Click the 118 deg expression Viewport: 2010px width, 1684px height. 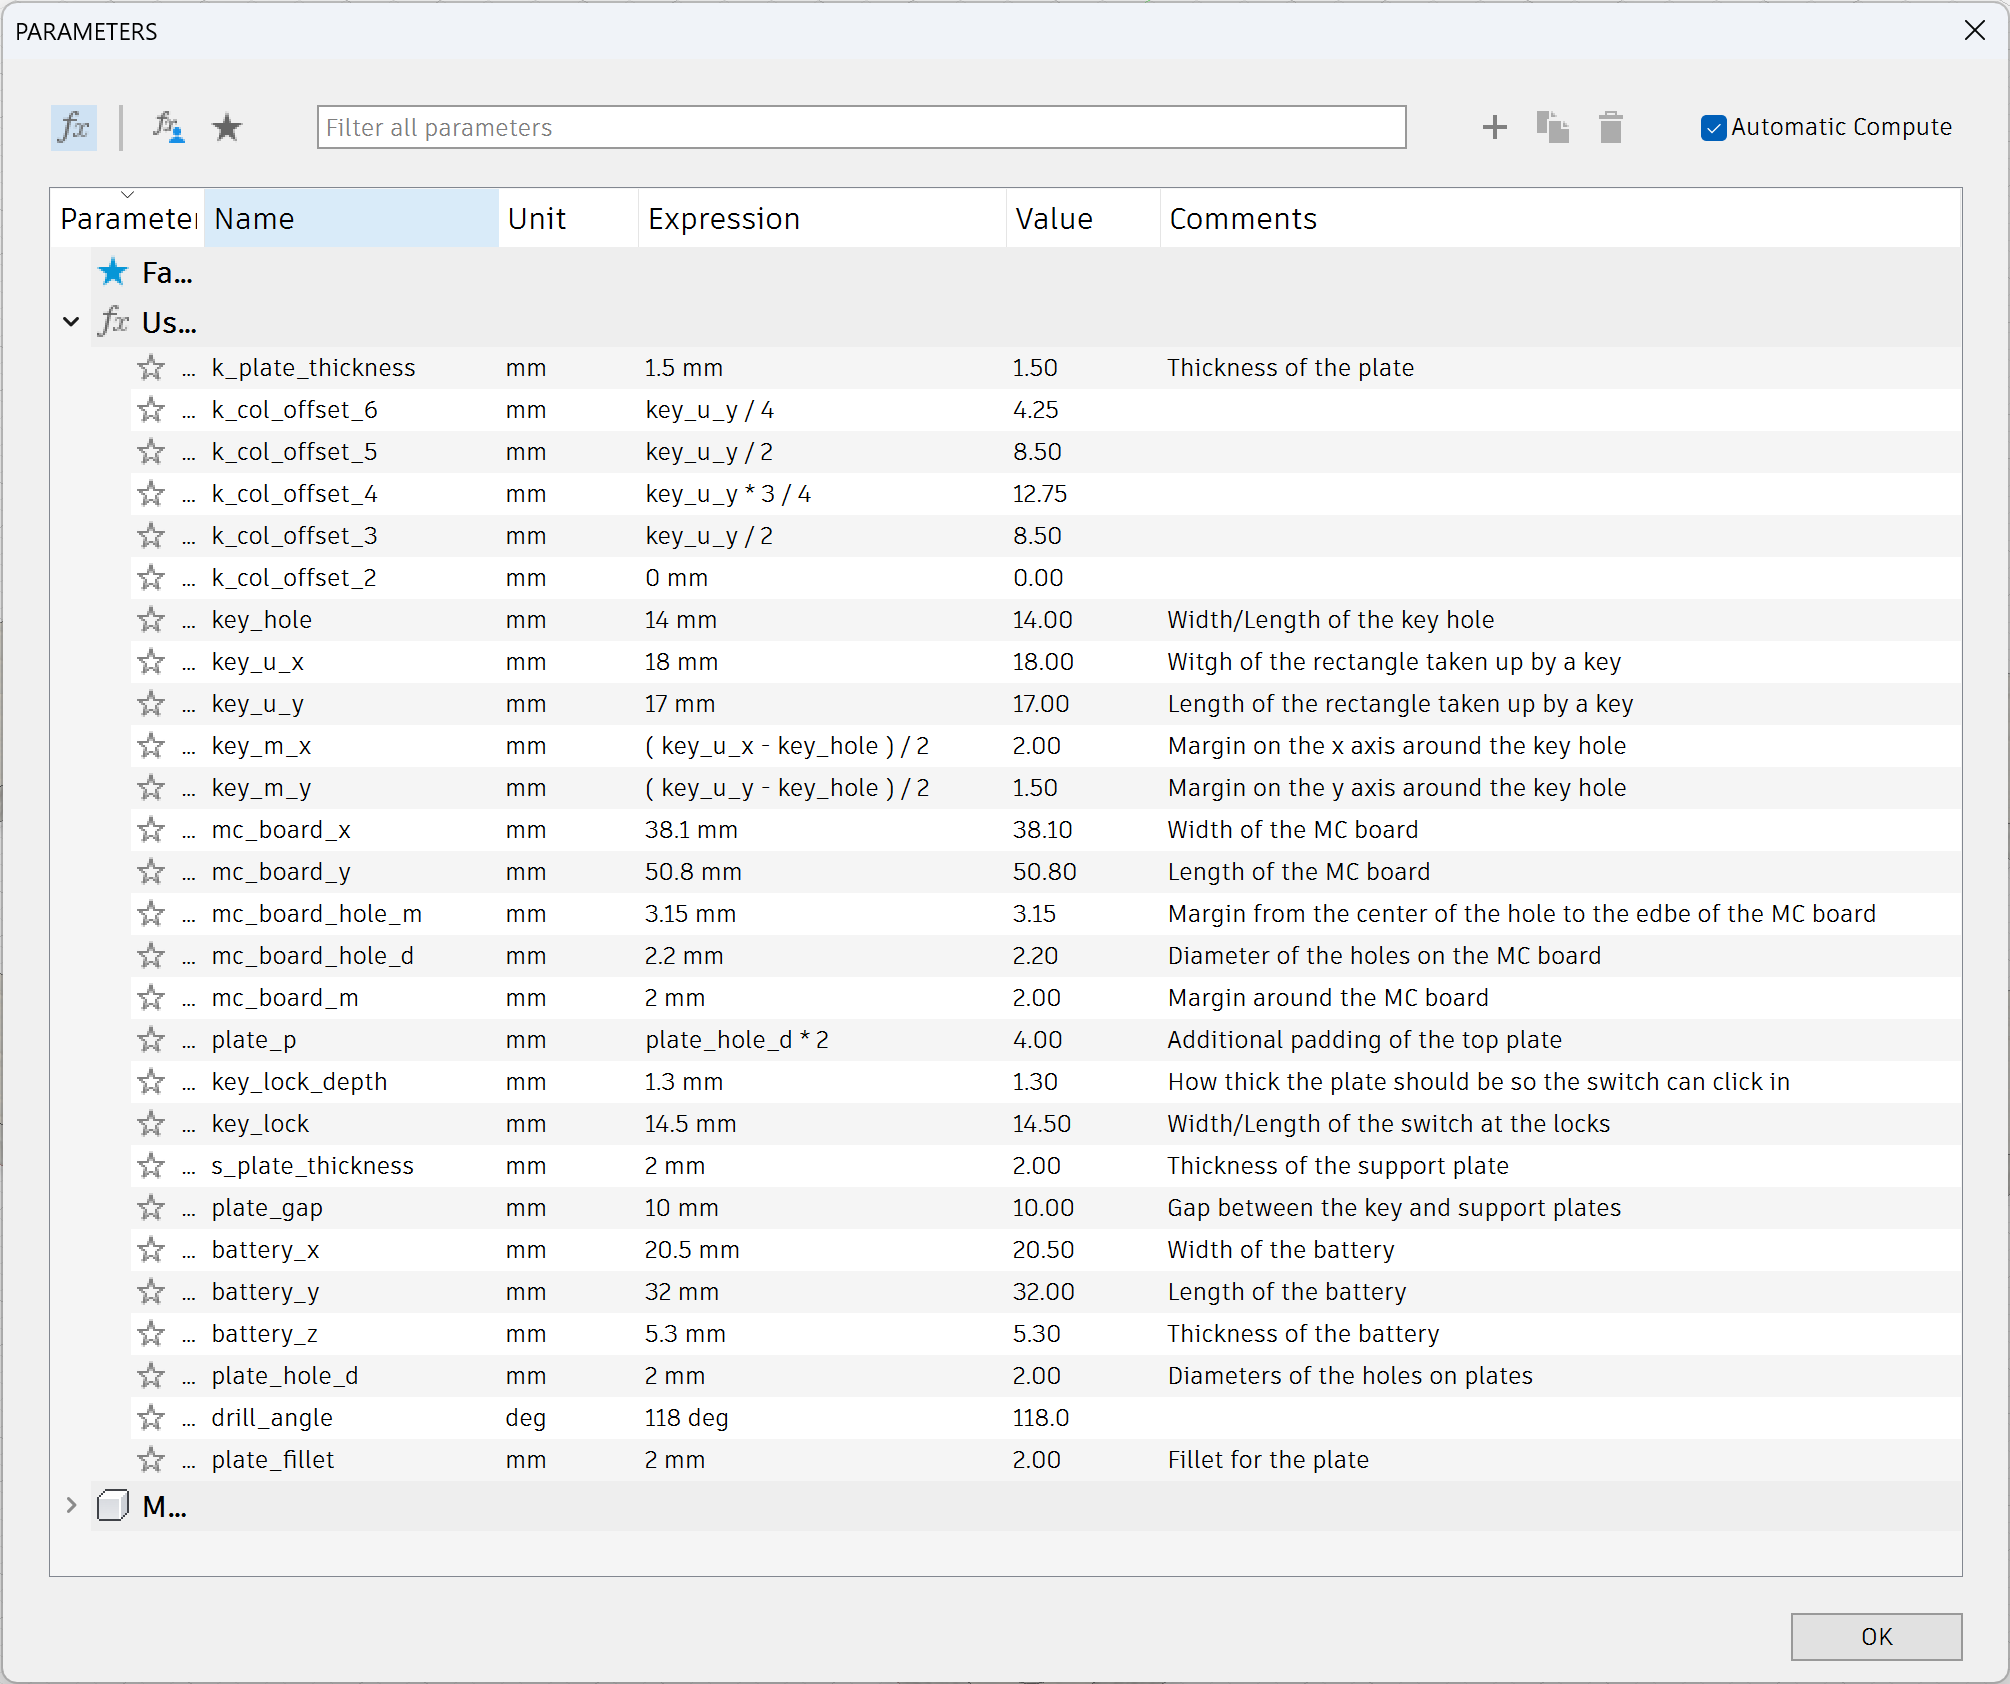tap(687, 1418)
